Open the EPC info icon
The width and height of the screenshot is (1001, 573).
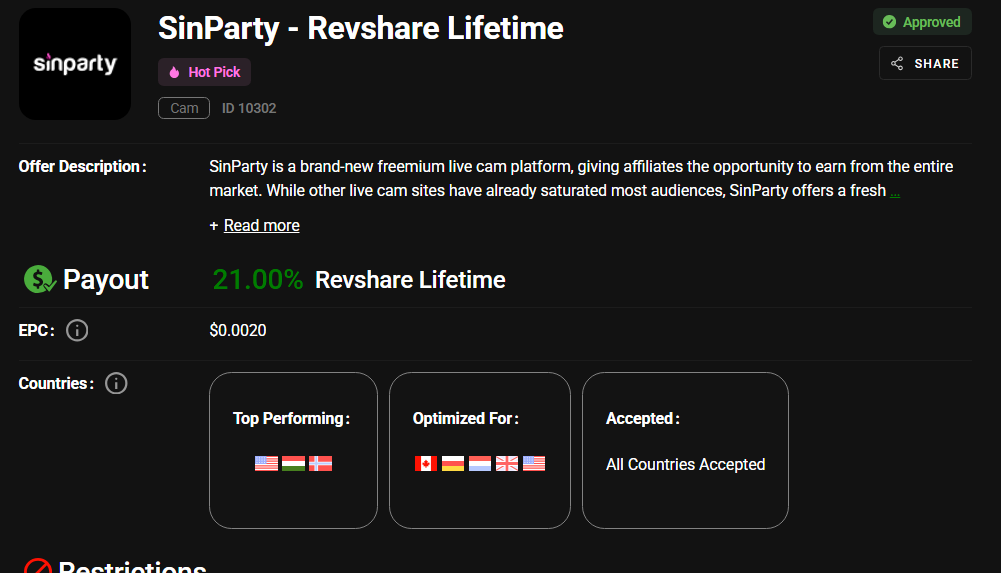[77, 331]
